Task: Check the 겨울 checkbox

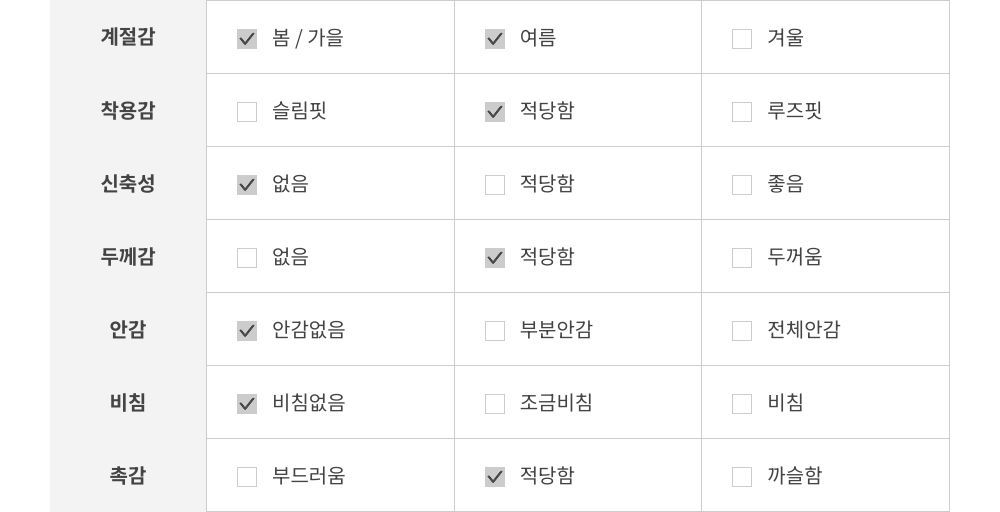Action: point(742,39)
